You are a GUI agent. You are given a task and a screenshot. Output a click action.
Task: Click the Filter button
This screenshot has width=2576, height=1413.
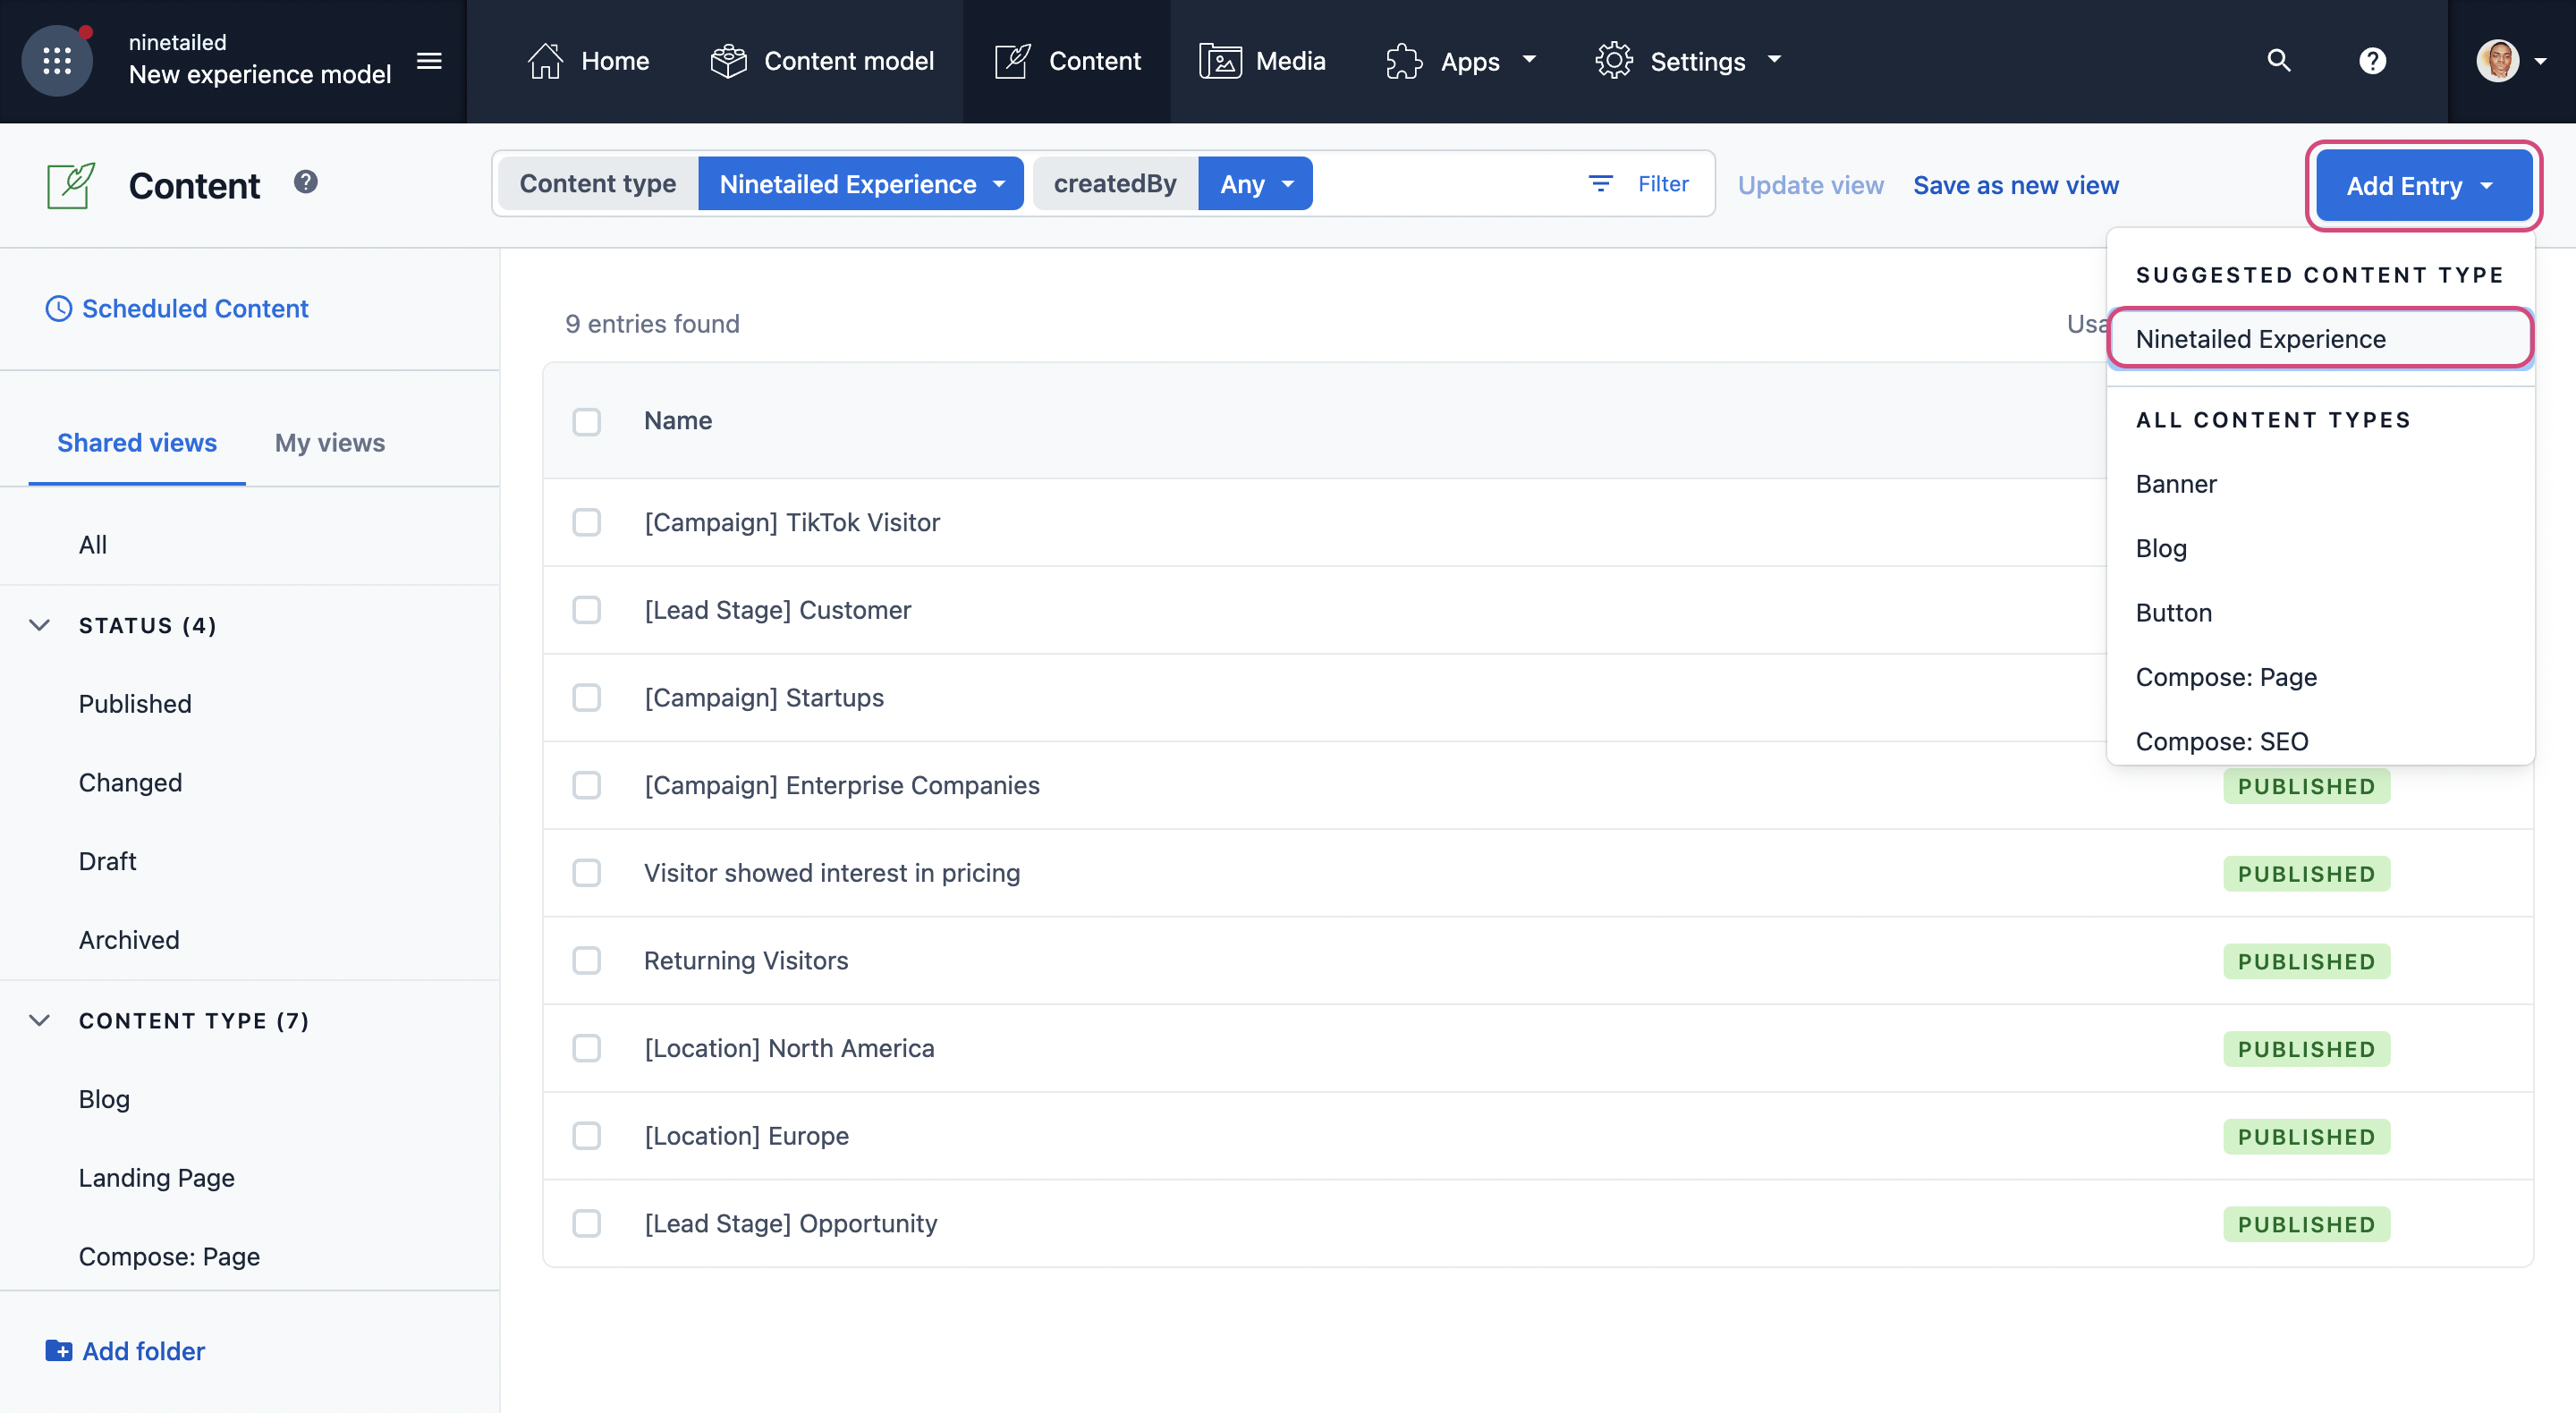[x=1638, y=184]
